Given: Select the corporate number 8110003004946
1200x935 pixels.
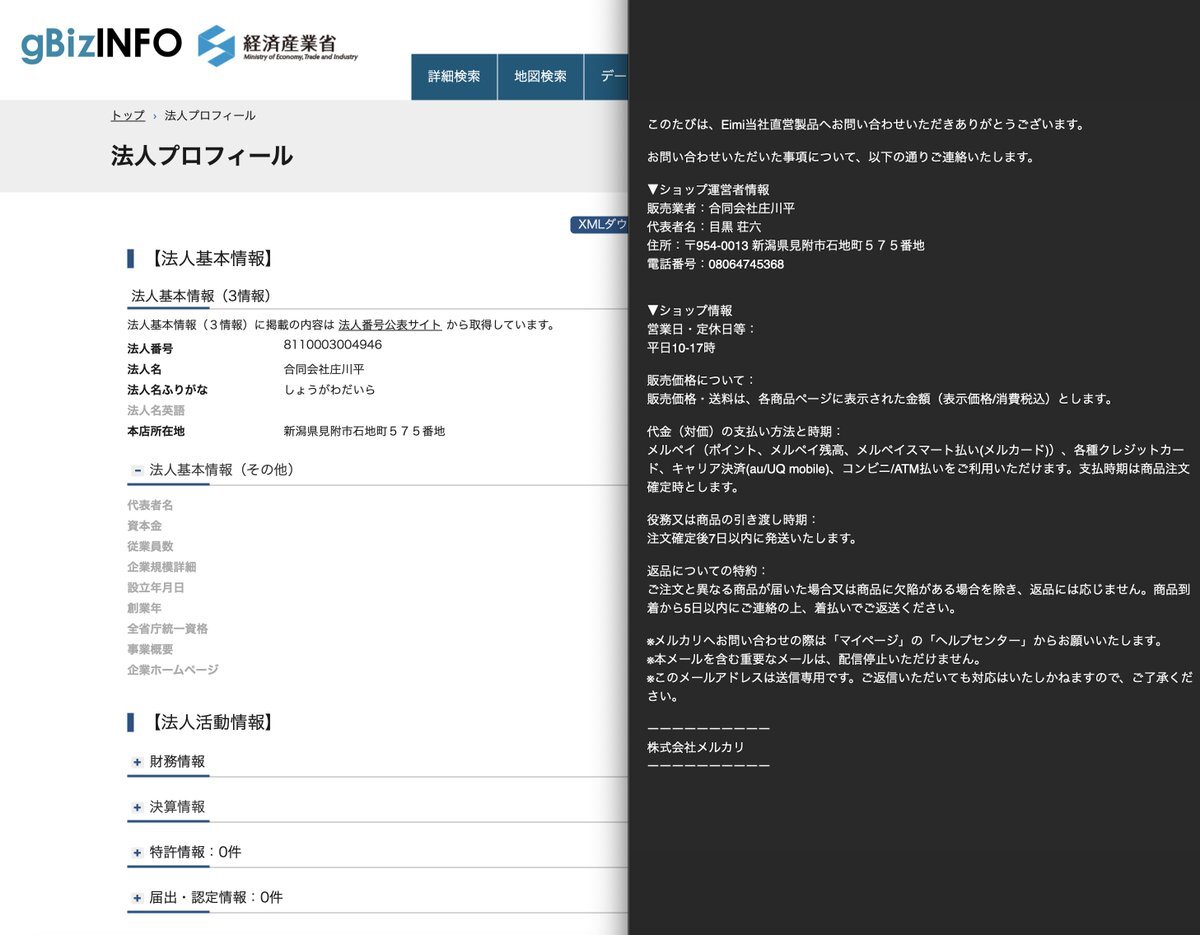Looking at the screenshot, I should 333,345.
